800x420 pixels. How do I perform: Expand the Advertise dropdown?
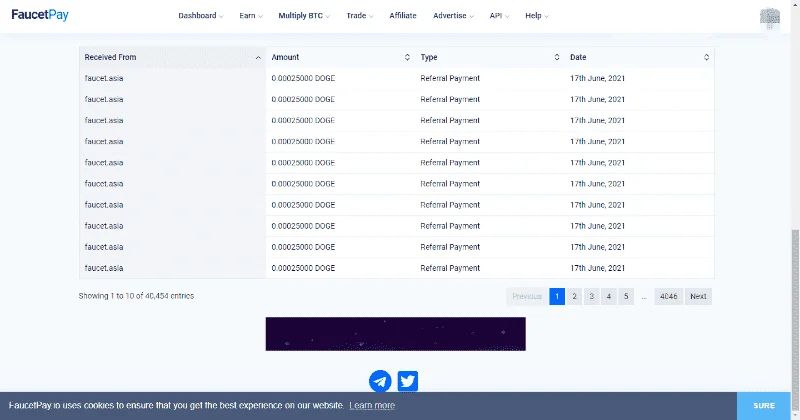tap(454, 16)
